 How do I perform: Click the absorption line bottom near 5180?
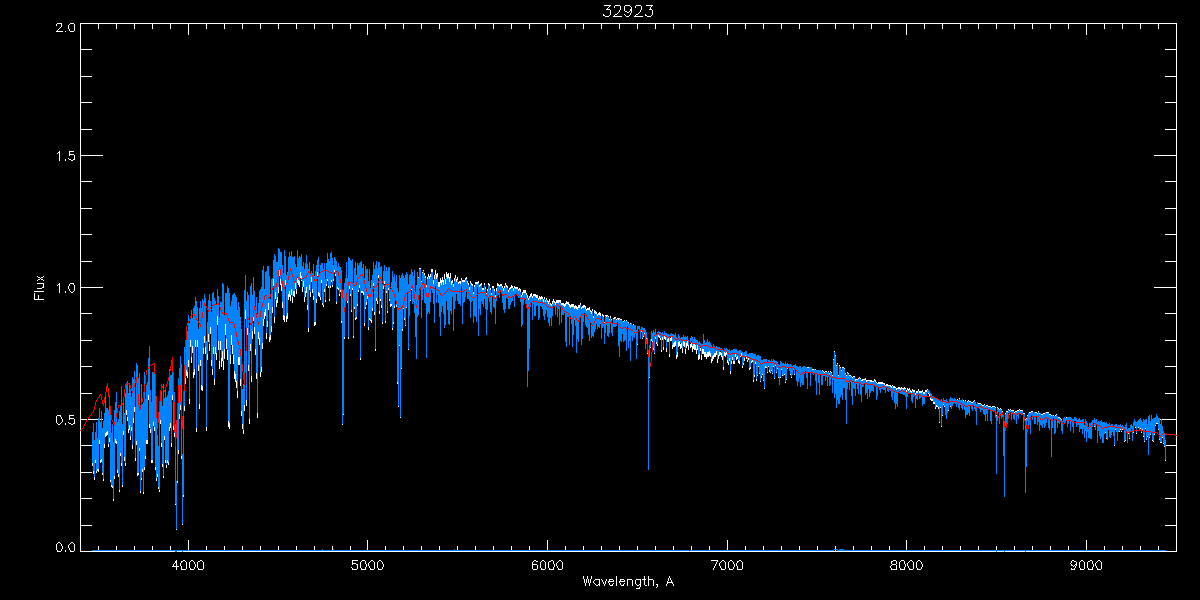400,416
